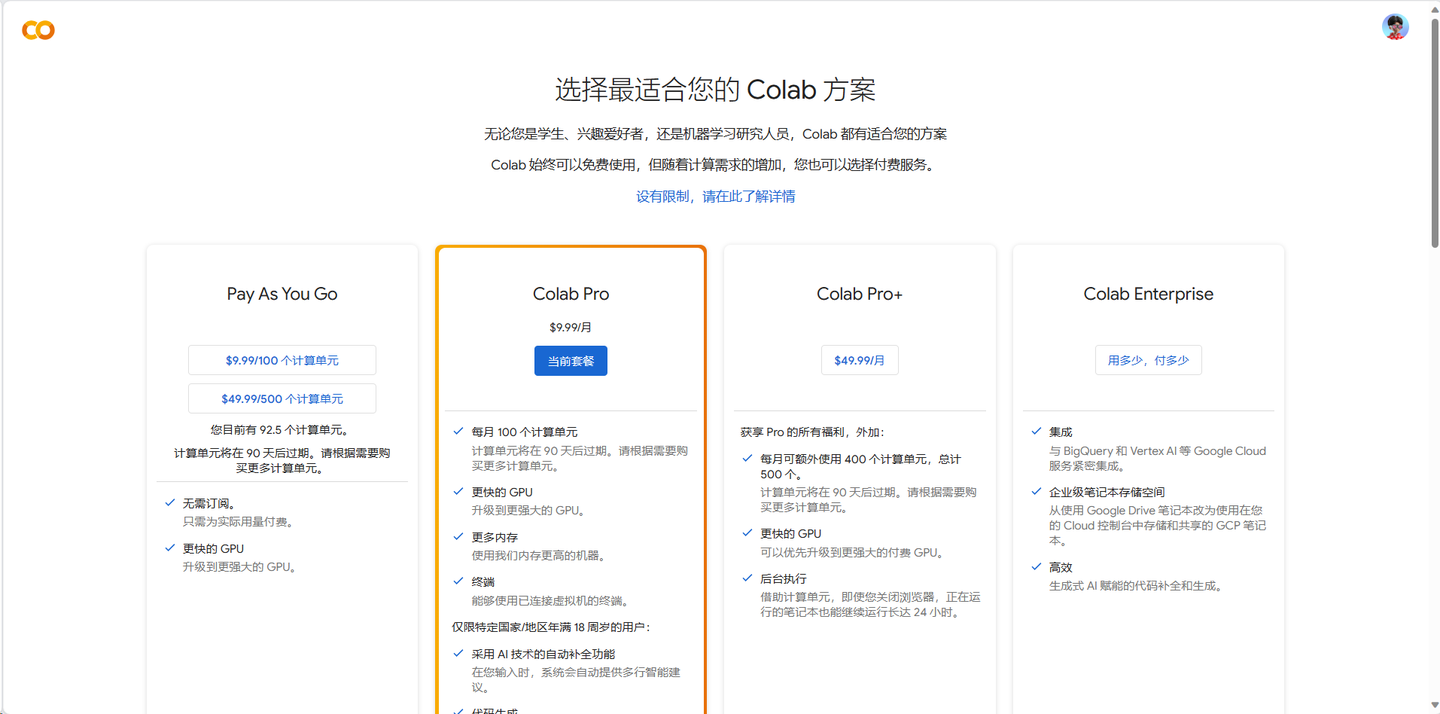This screenshot has width=1440, height=714.
Task: Open the 设有限制，请在此了解详情 link
Action: point(716,196)
